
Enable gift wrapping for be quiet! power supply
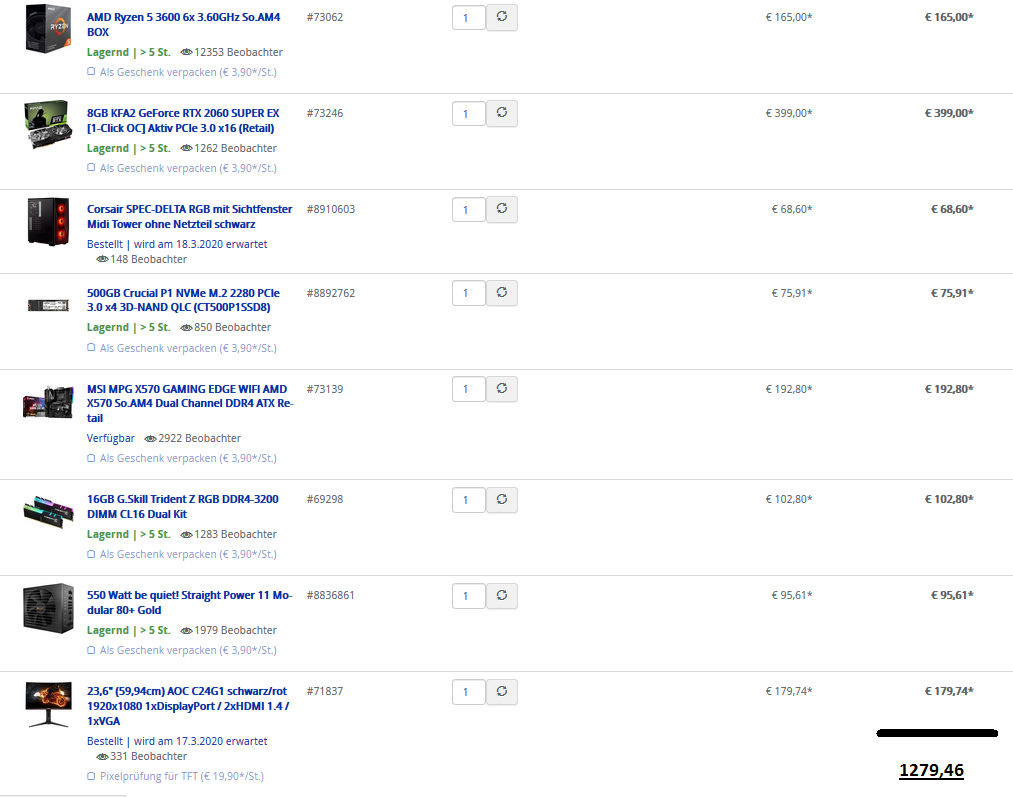tap(91, 650)
